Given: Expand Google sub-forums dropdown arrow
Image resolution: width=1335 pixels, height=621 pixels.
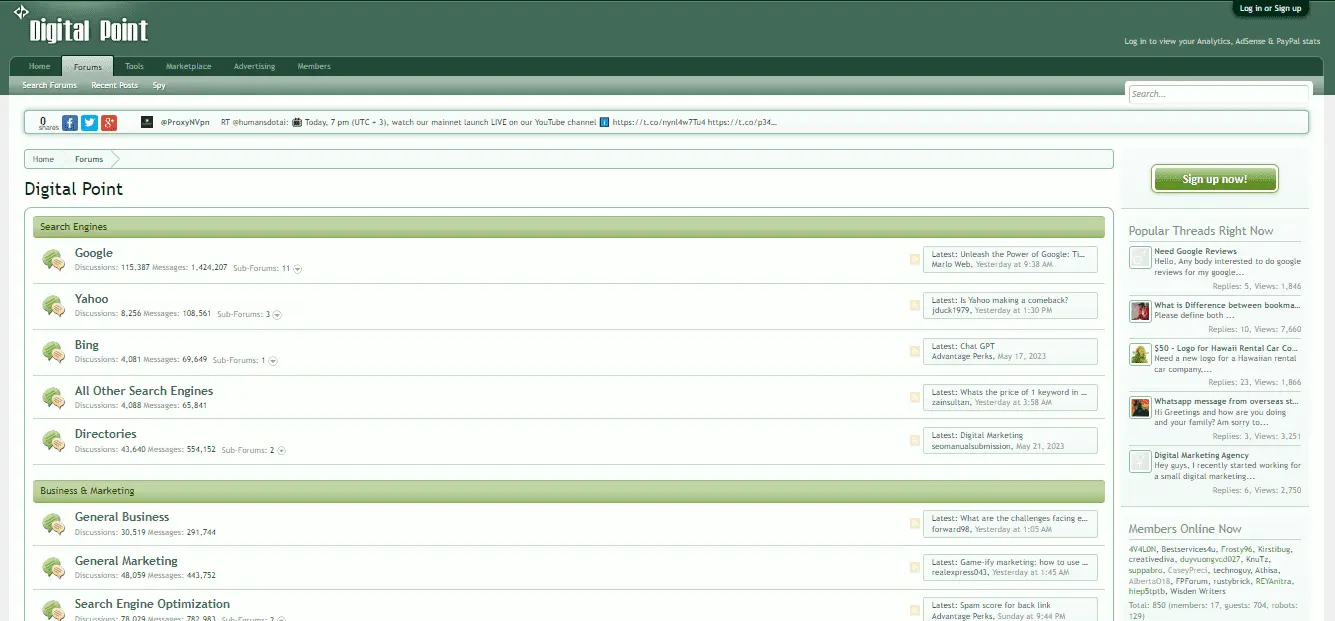Looking at the screenshot, I should (298, 269).
